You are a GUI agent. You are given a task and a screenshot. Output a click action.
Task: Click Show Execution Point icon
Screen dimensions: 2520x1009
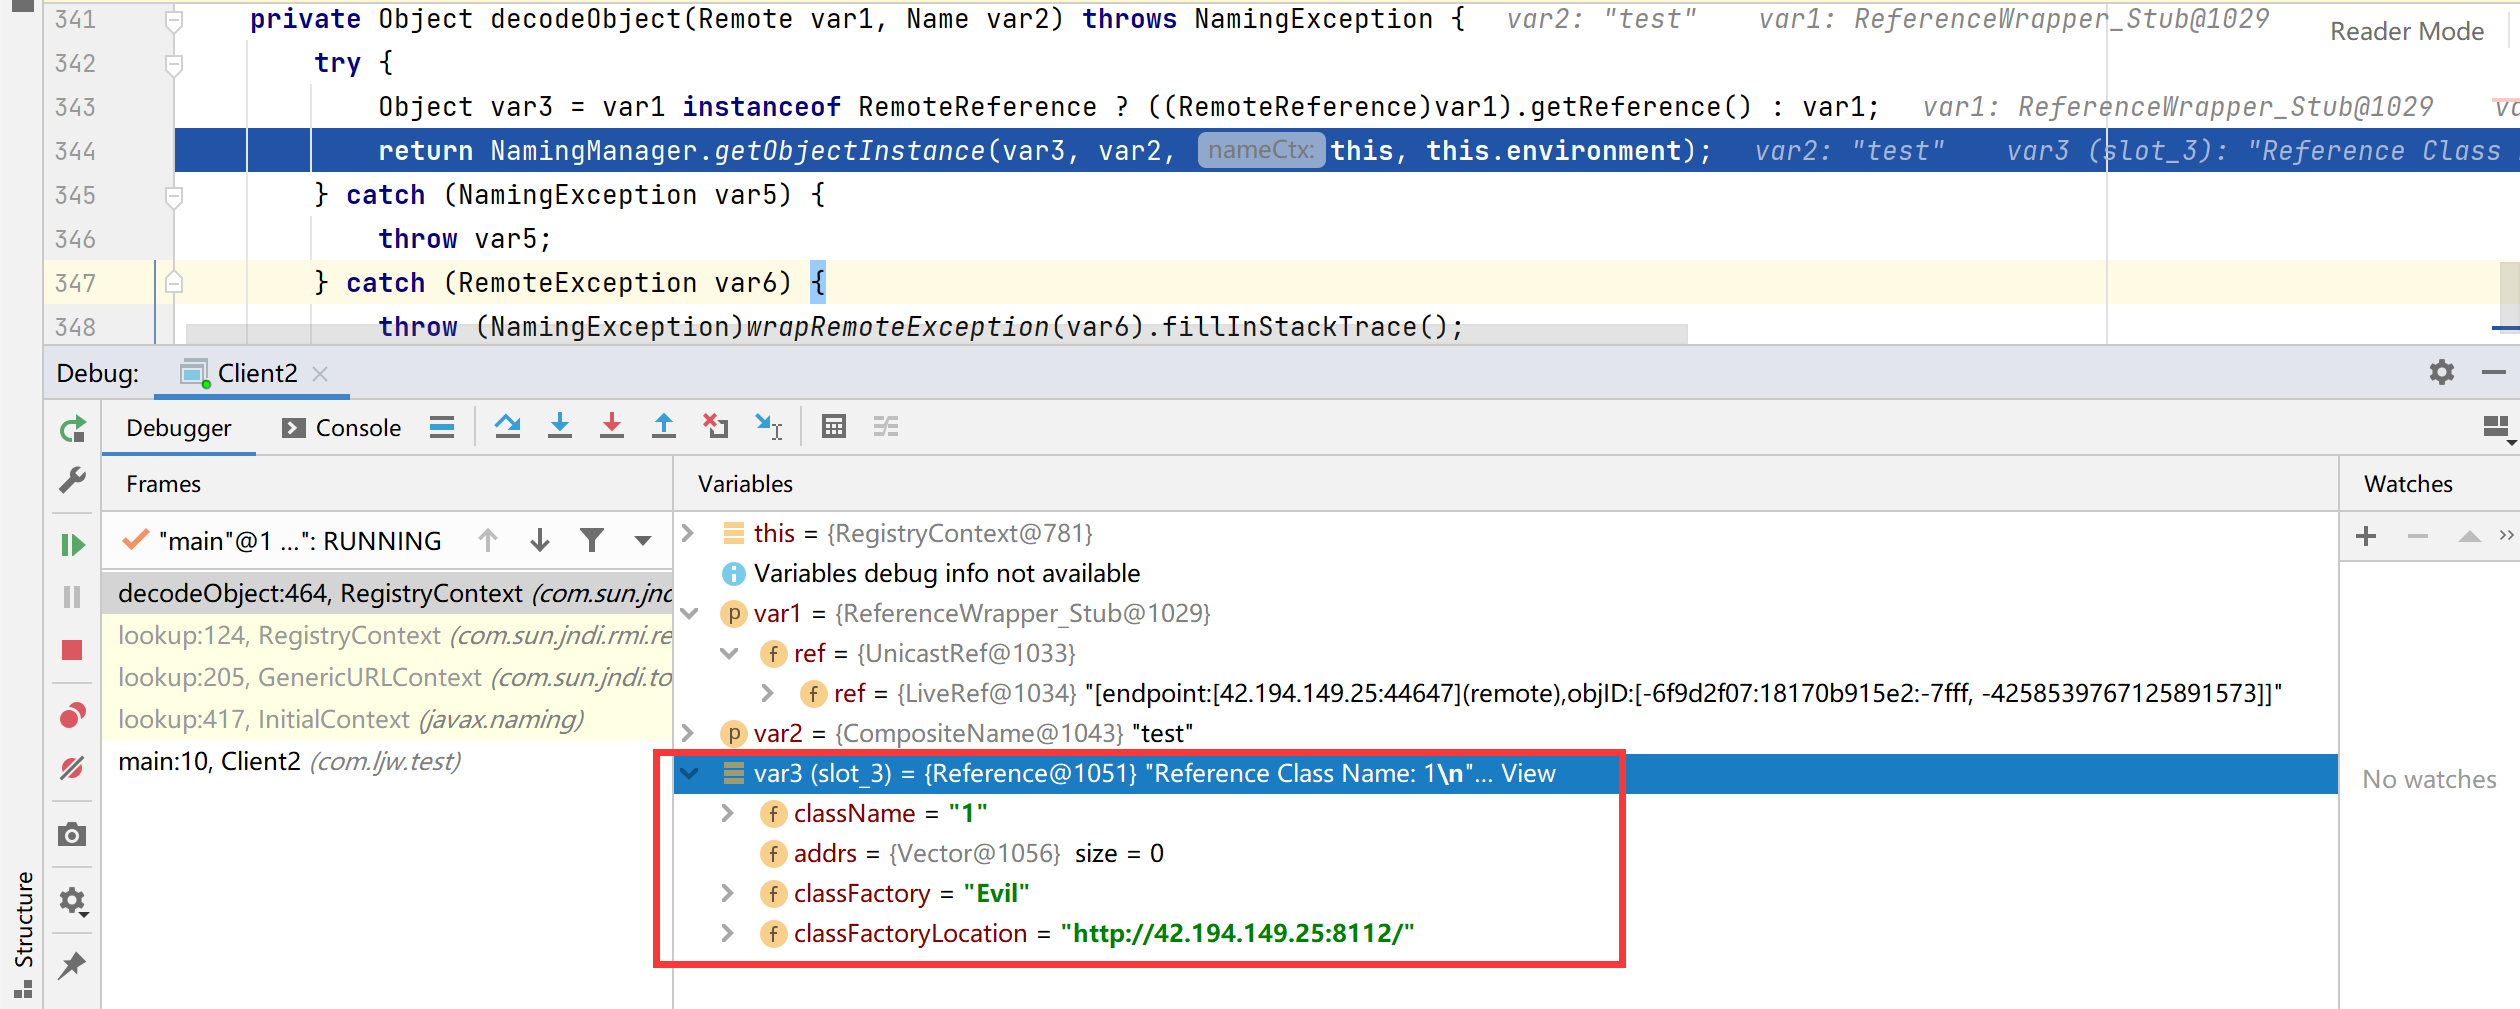[x=442, y=427]
